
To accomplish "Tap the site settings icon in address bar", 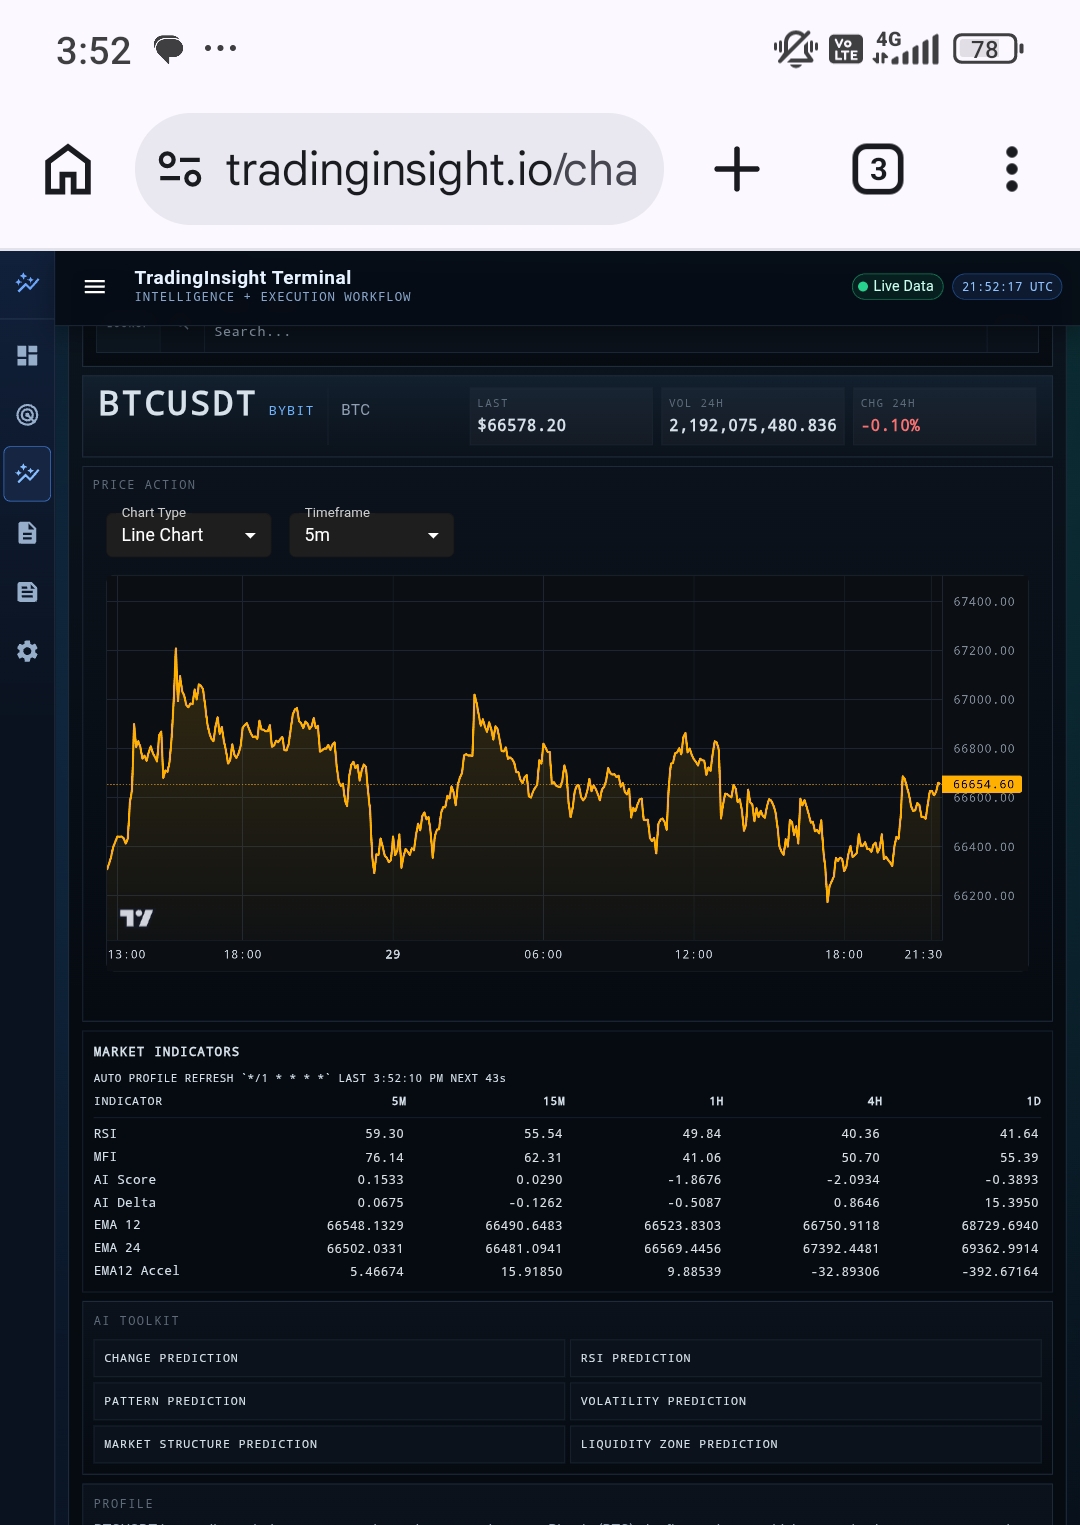I will tap(180, 169).
